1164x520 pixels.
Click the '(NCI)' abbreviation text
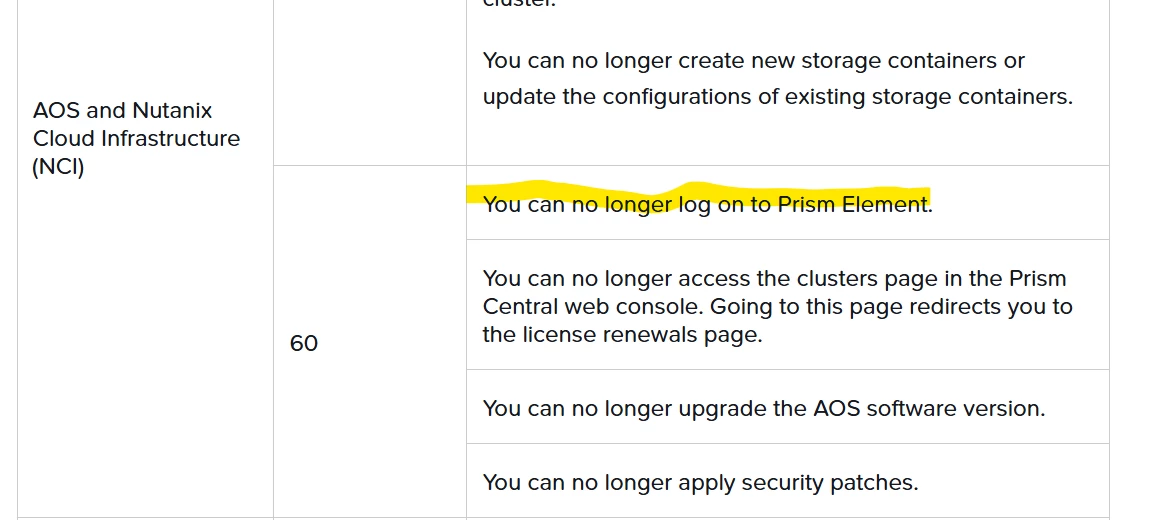click(59, 167)
